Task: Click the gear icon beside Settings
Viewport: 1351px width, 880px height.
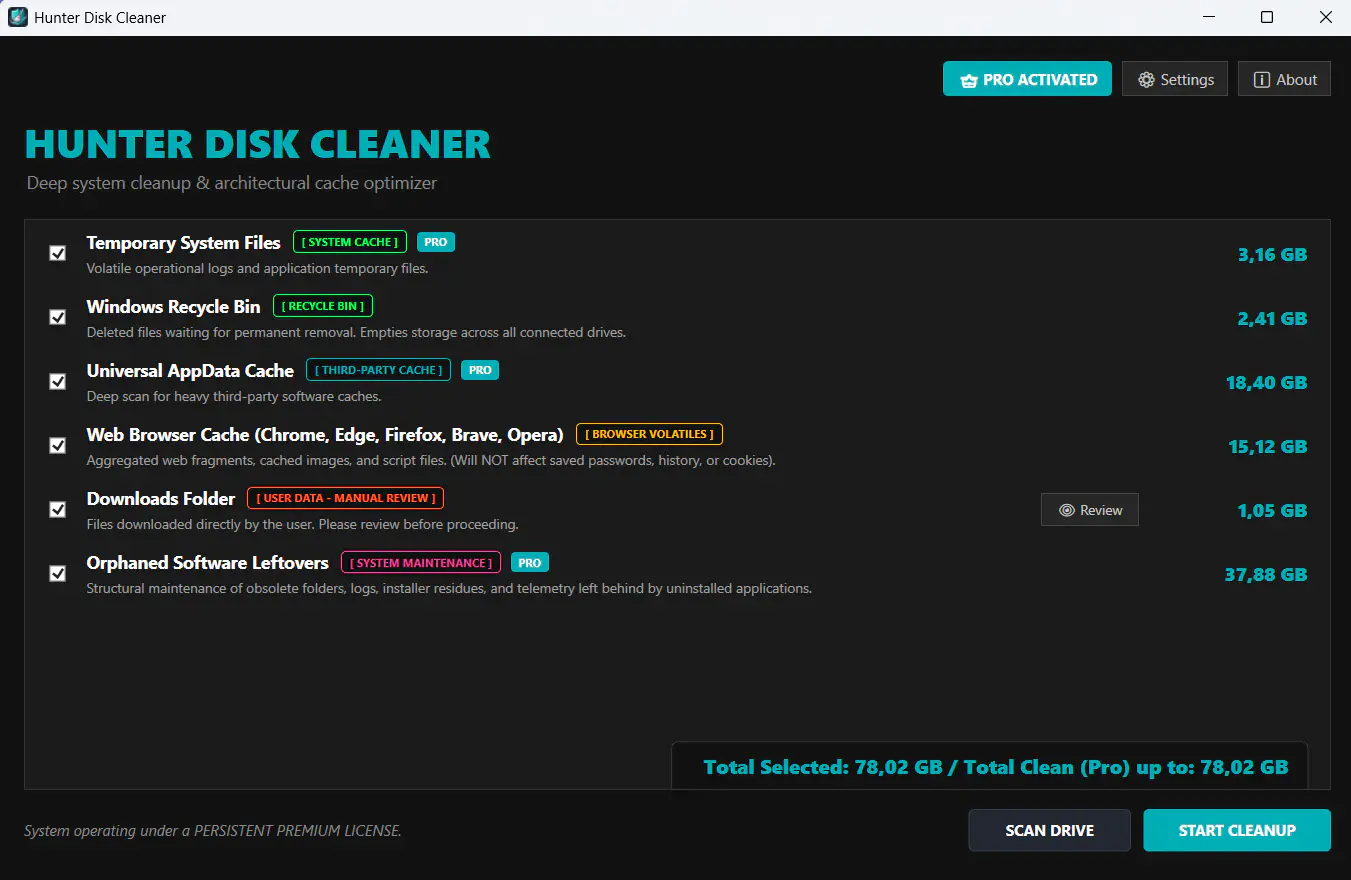Action: click(1146, 80)
